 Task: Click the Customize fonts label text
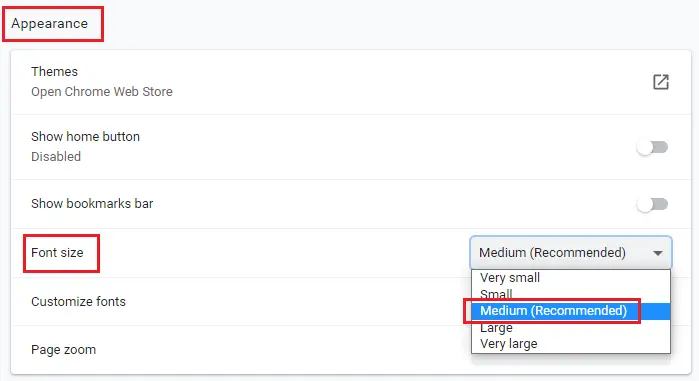(78, 302)
